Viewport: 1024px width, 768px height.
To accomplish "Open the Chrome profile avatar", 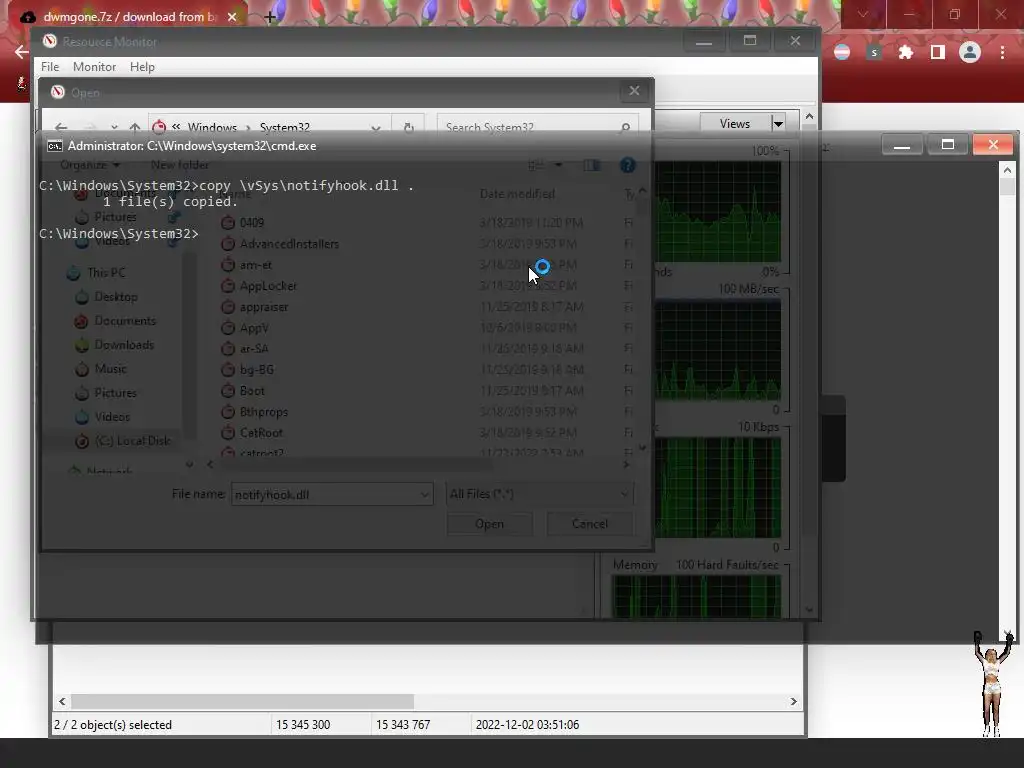I will (x=970, y=52).
